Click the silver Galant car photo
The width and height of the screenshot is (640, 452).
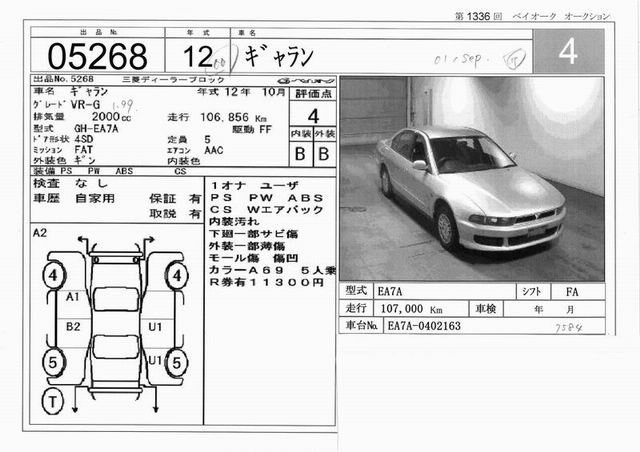coord(472,179)
